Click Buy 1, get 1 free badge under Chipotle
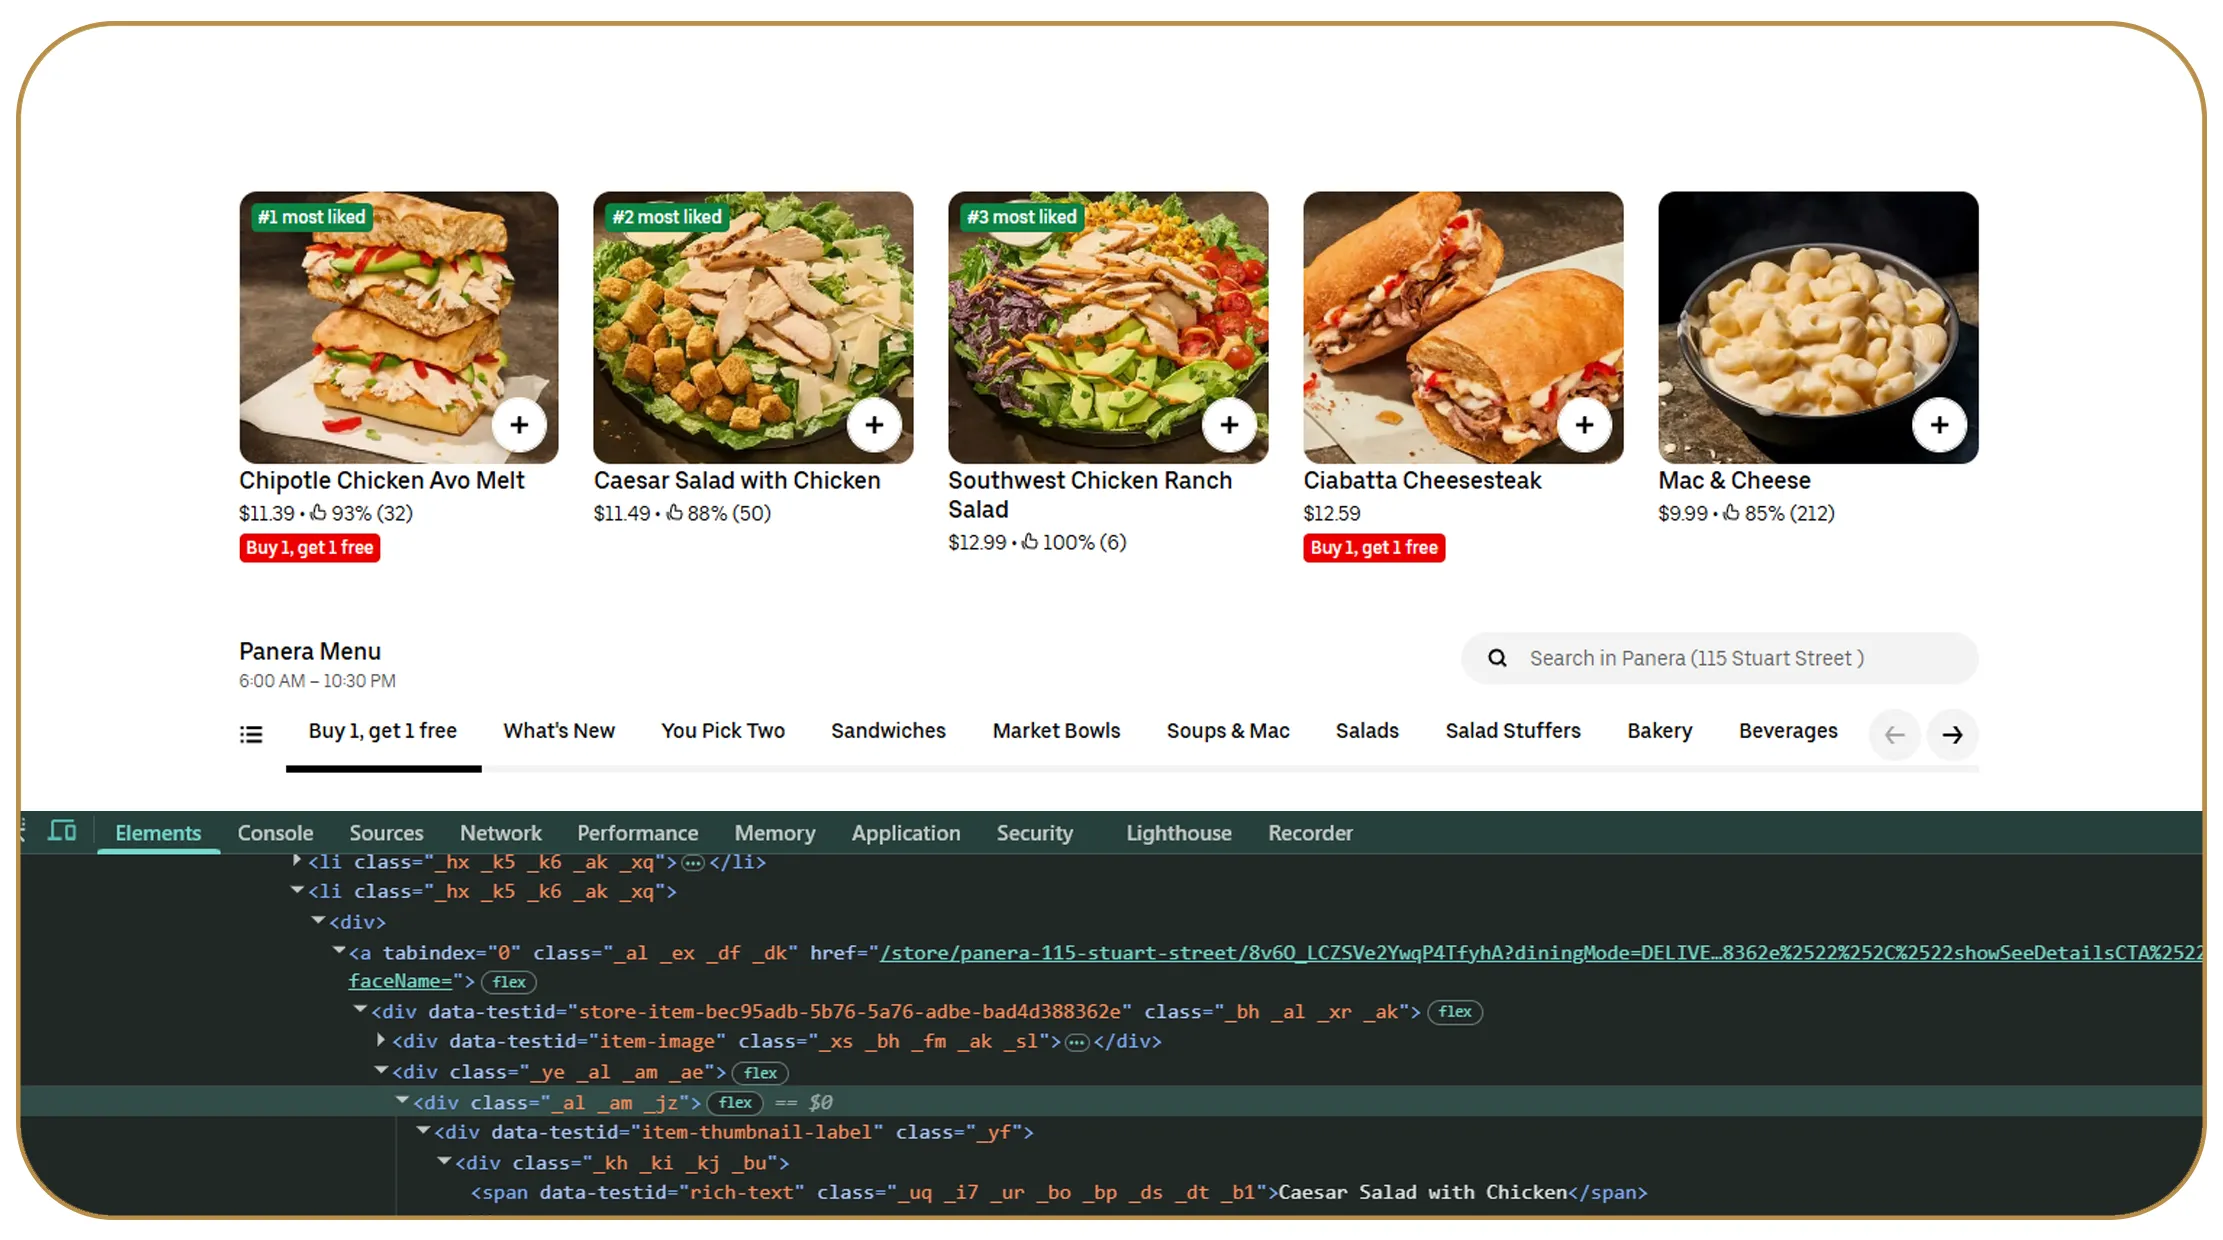Screen dimensions: 2223x1240 tap(310, 548)
